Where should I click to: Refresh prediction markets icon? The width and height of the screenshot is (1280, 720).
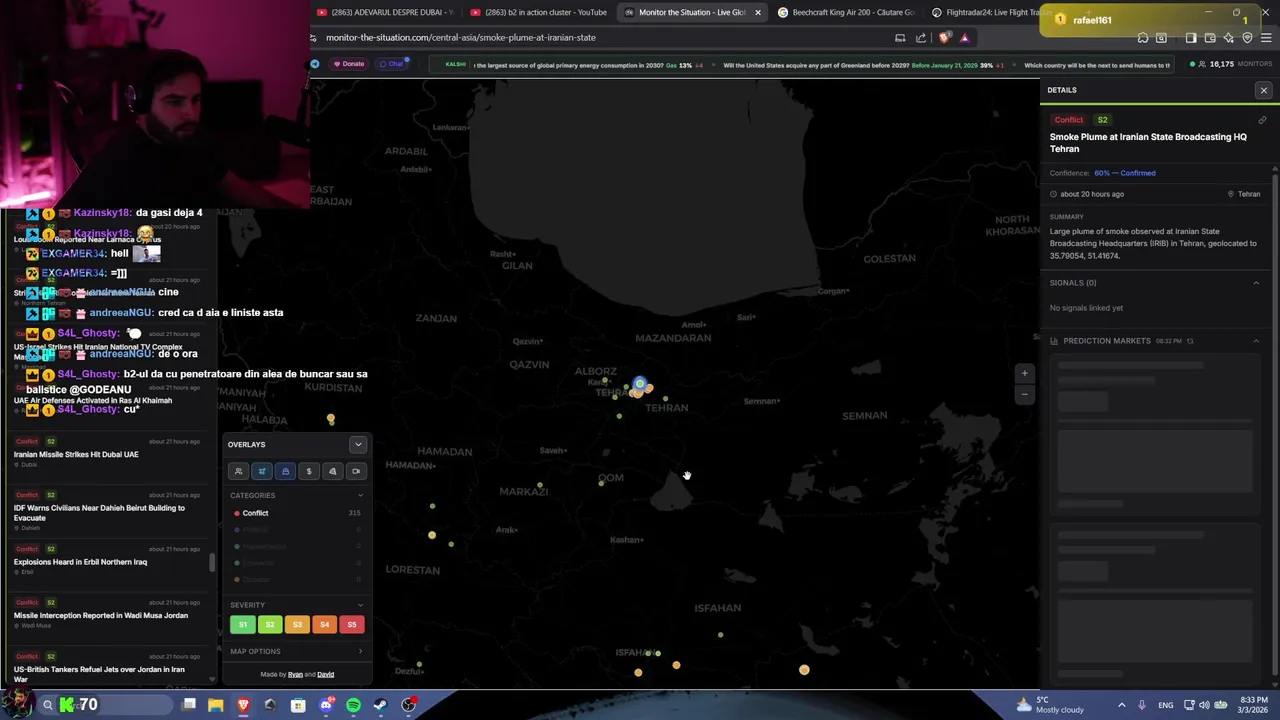pyautogui.click(x=1190, y=341)
